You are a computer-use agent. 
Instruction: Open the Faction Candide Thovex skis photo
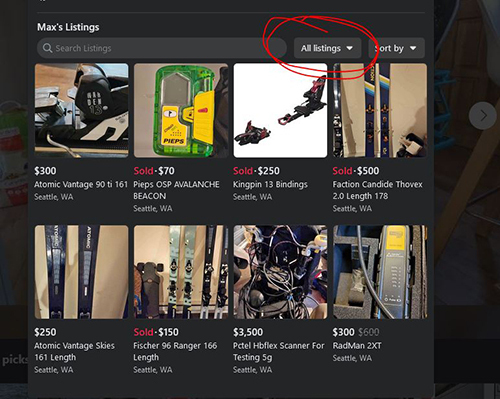[380, 110]
